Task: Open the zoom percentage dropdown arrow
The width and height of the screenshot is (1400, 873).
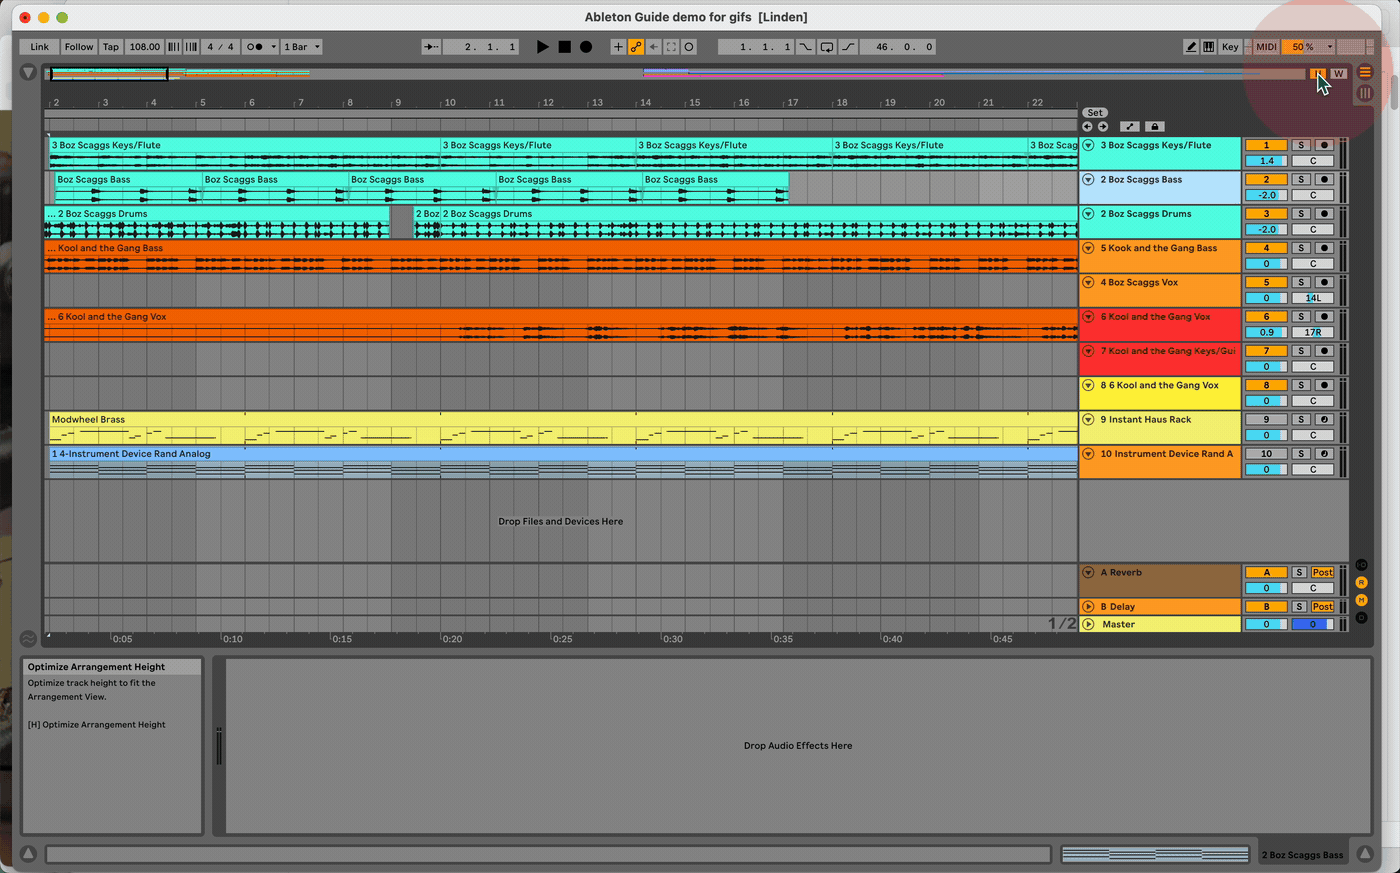Action: [x=1329, y=47]
